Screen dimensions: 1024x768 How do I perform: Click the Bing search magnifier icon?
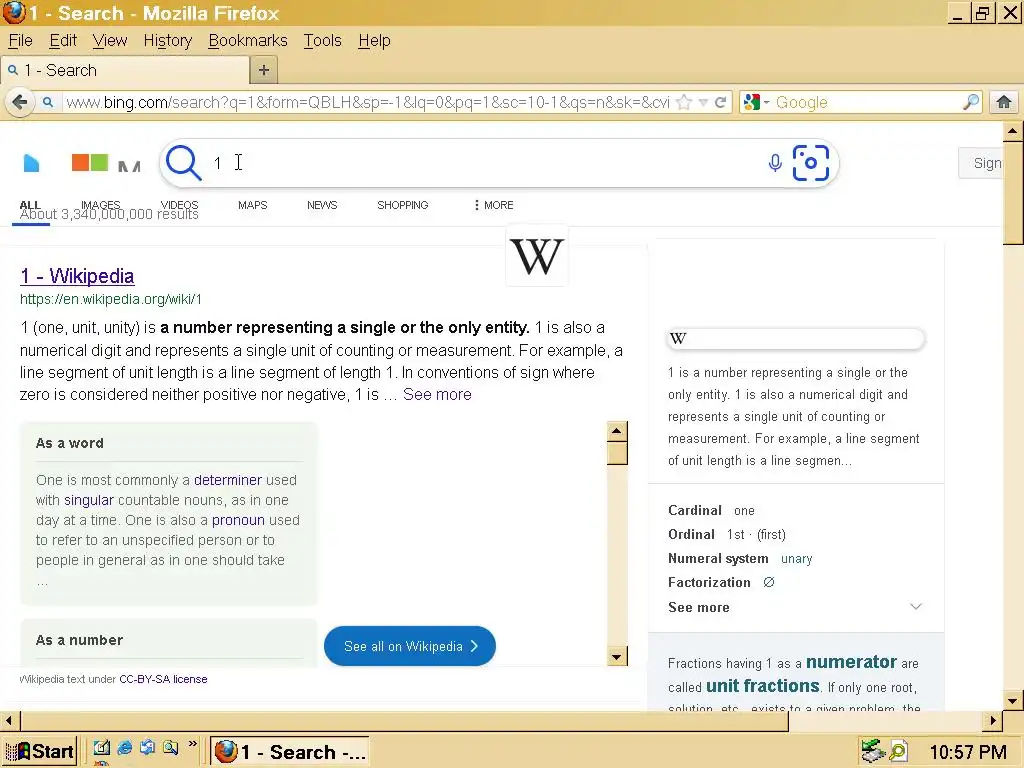pyautogui.click(x=184, y=163)
